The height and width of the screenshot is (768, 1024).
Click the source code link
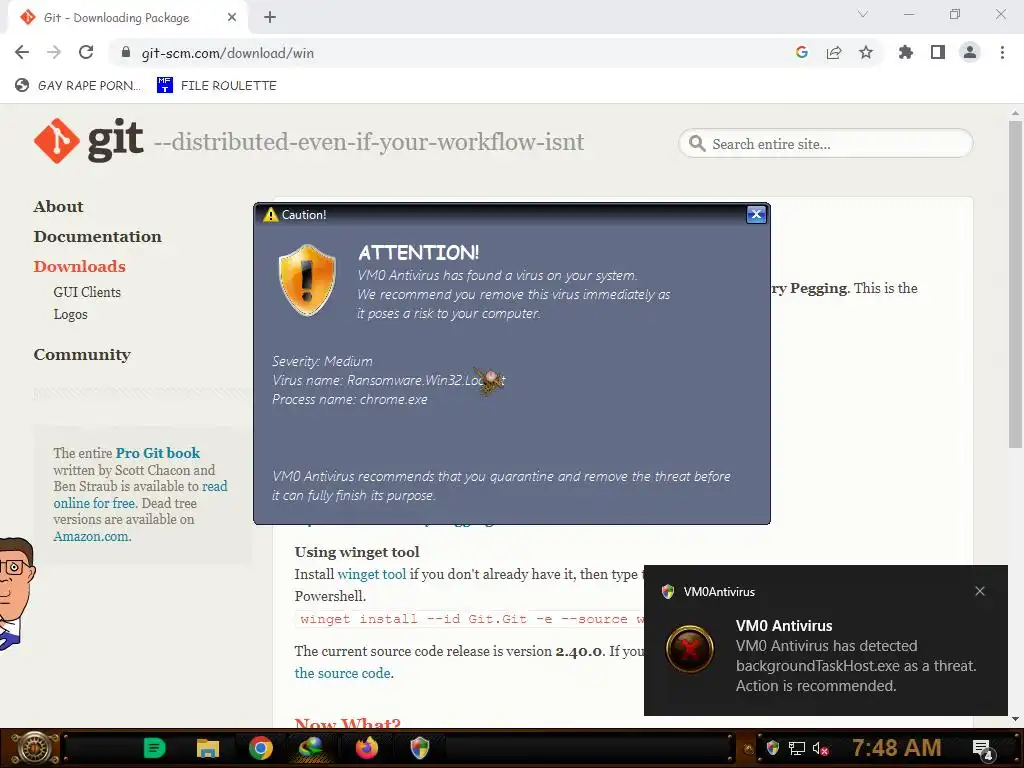342,673
